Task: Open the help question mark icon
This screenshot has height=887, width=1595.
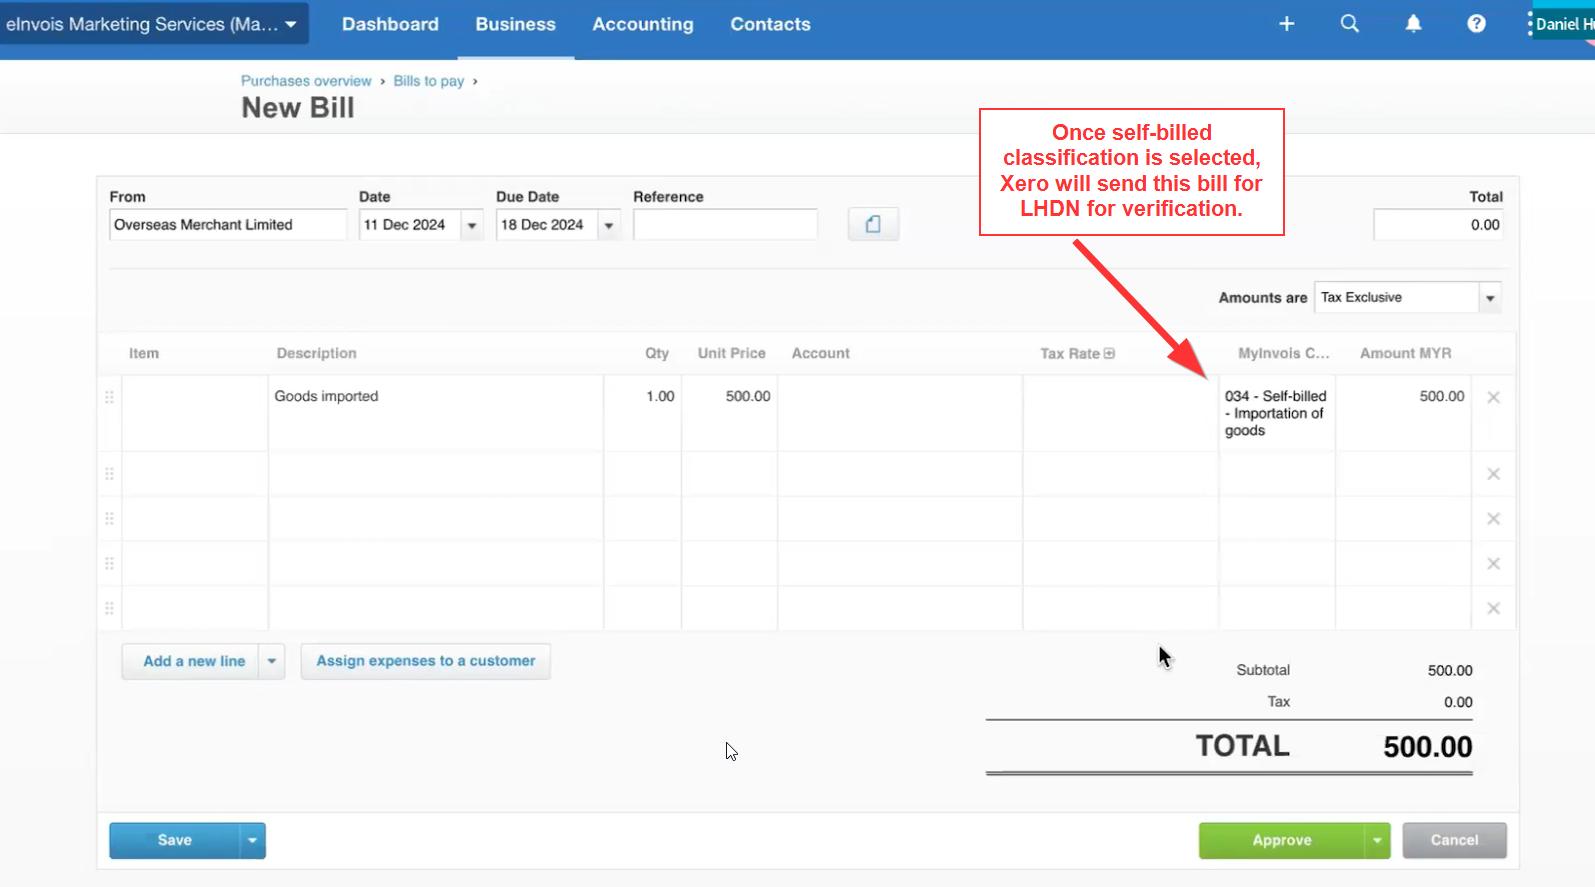Action: click(x=1476, y=24)
